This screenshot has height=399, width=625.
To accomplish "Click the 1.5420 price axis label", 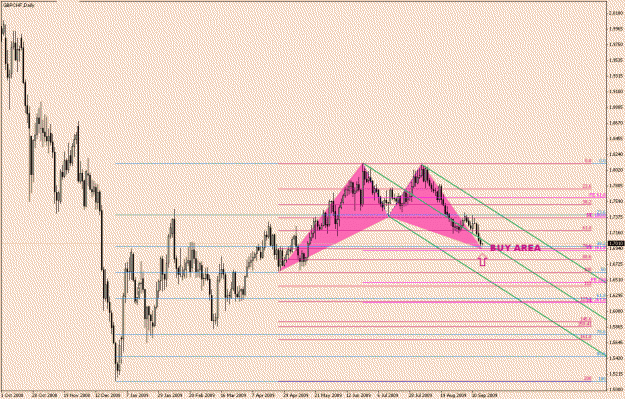I will [616, 358].
